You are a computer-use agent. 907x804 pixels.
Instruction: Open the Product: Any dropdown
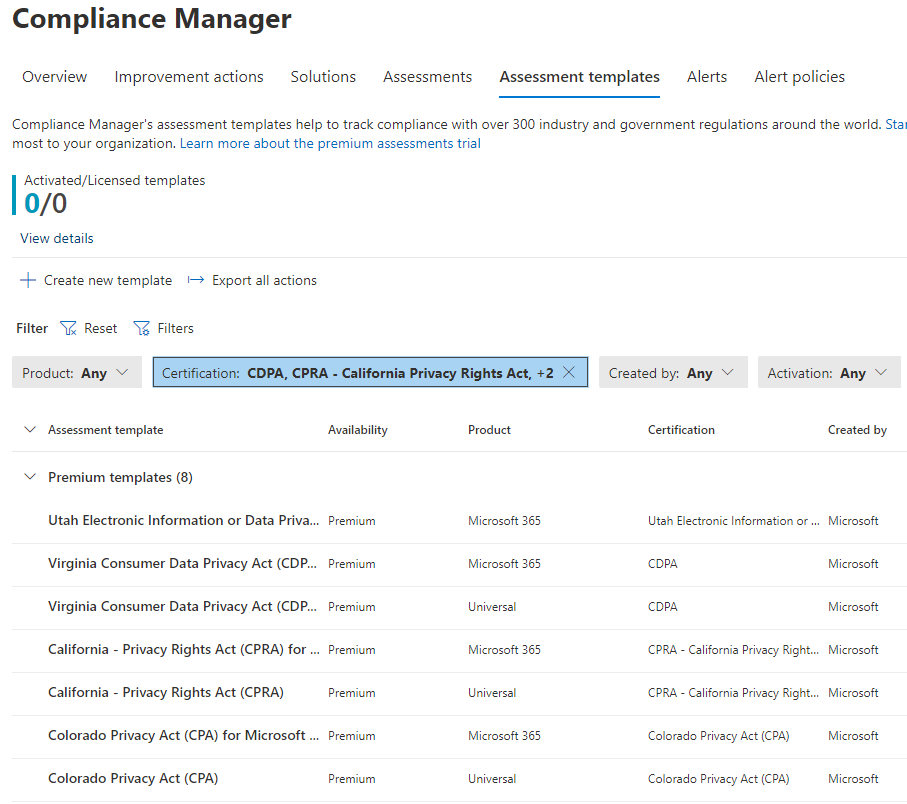[x=77, y=373]
